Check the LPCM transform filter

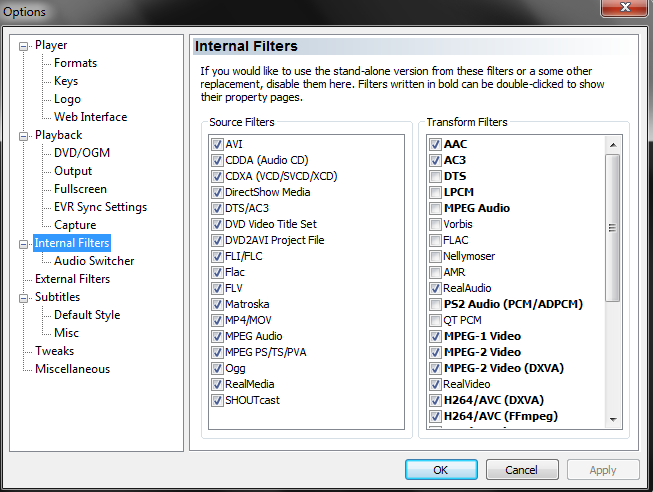coord(435,192)
